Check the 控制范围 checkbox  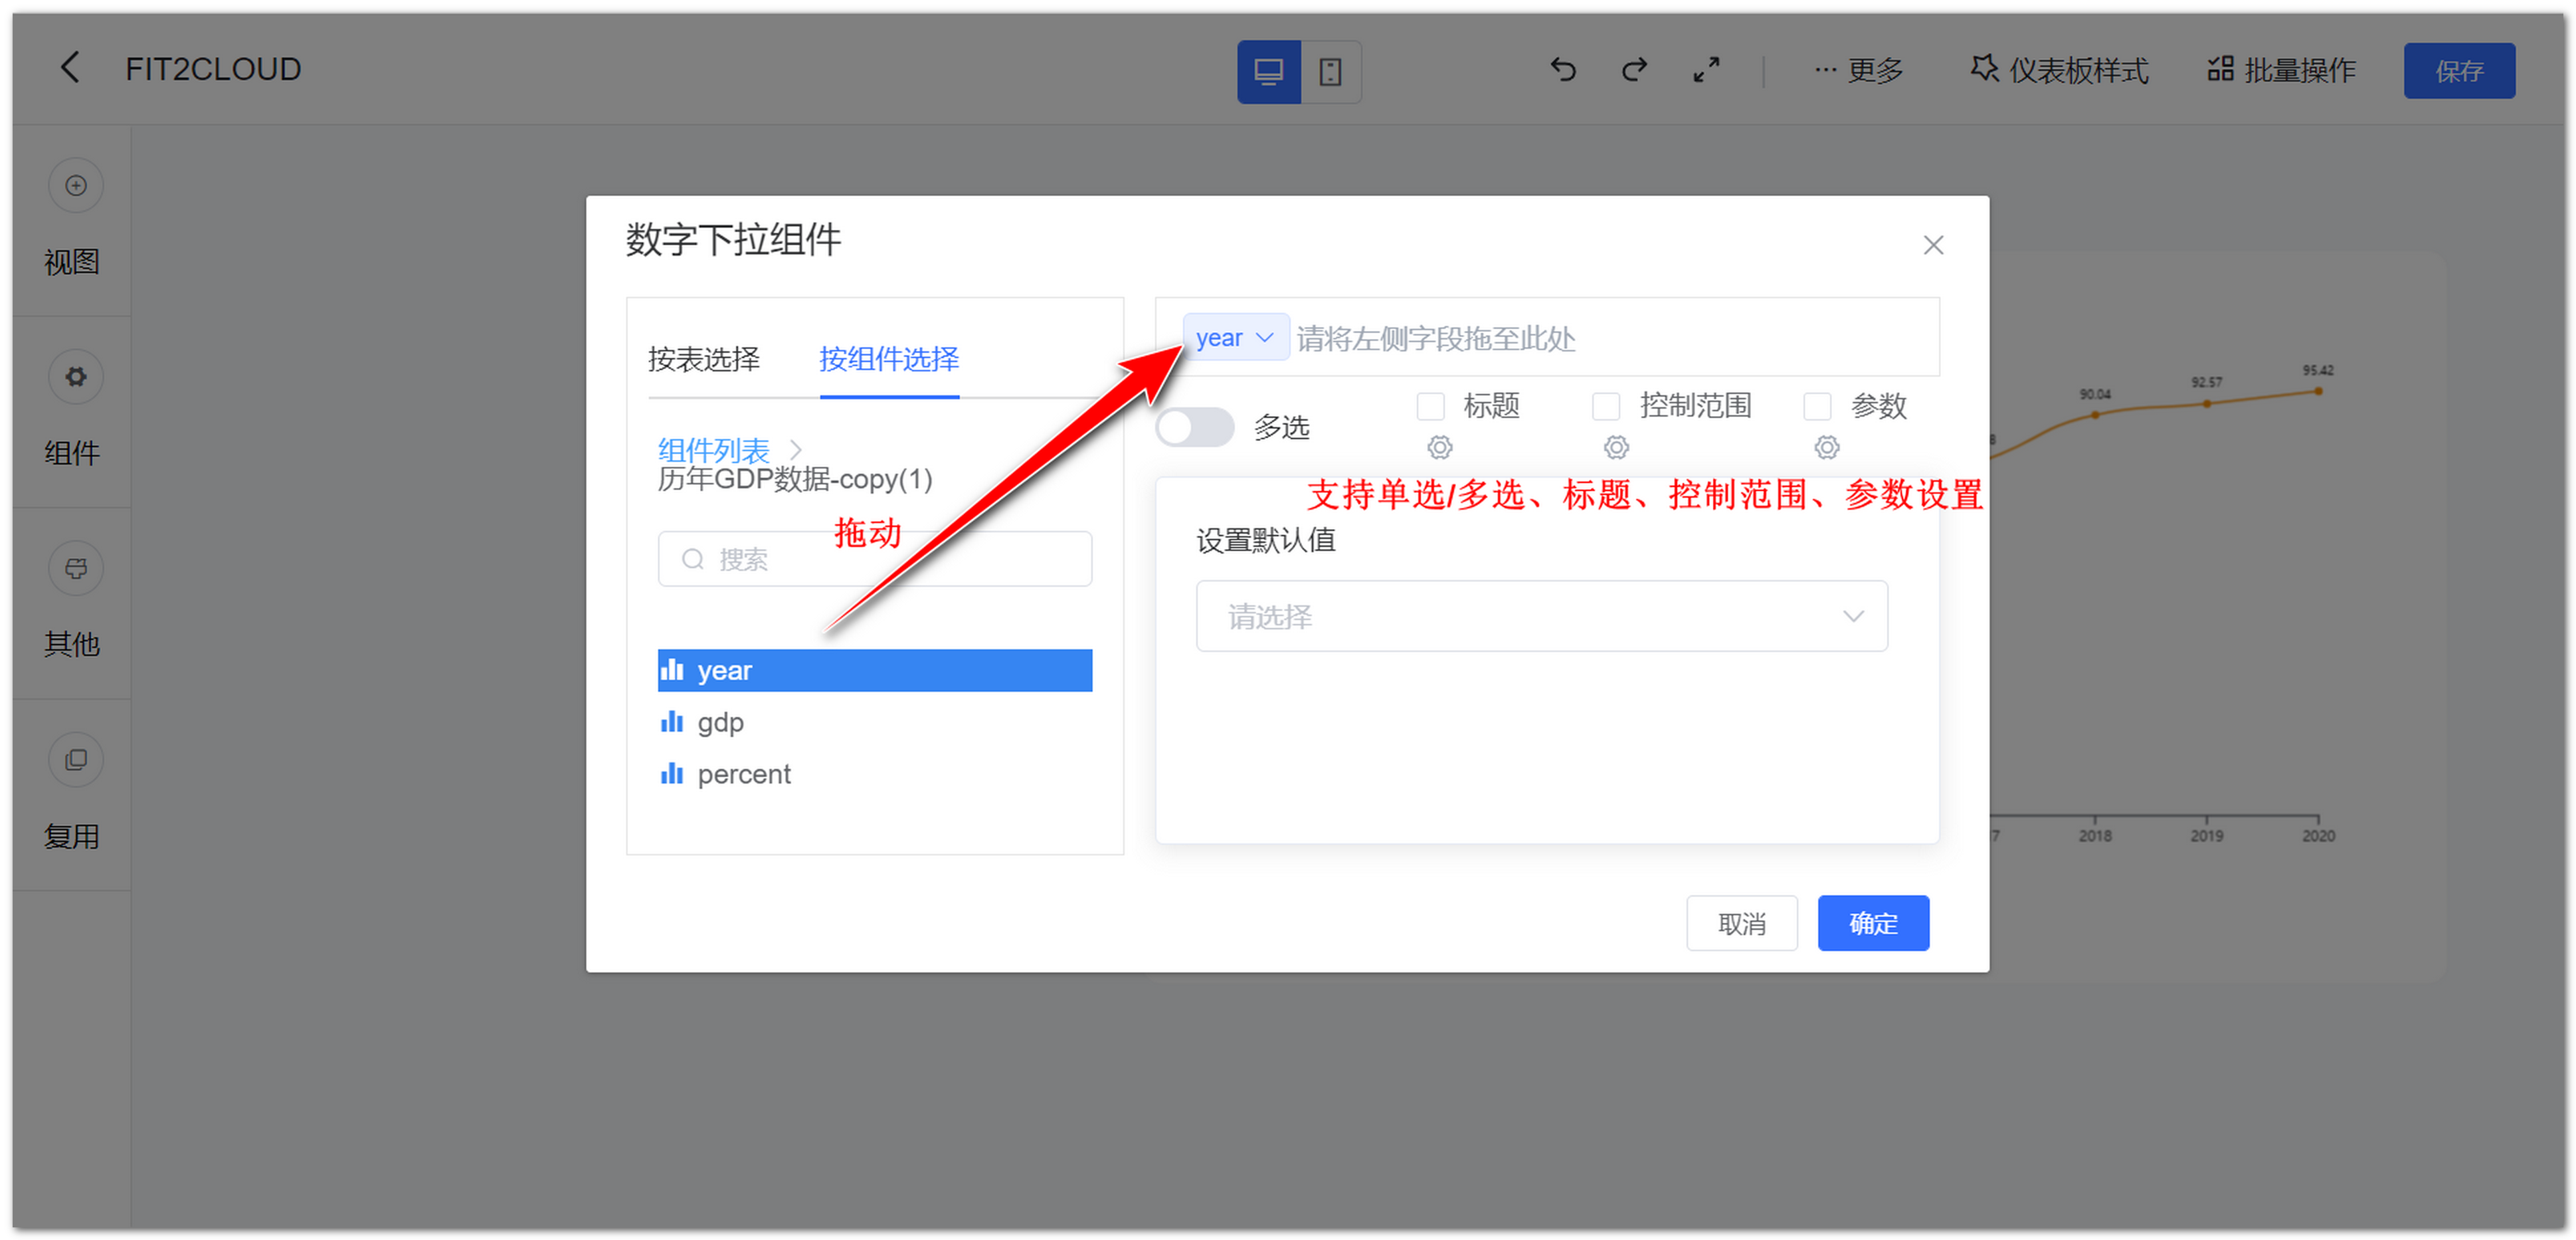tap(1606, 406)
